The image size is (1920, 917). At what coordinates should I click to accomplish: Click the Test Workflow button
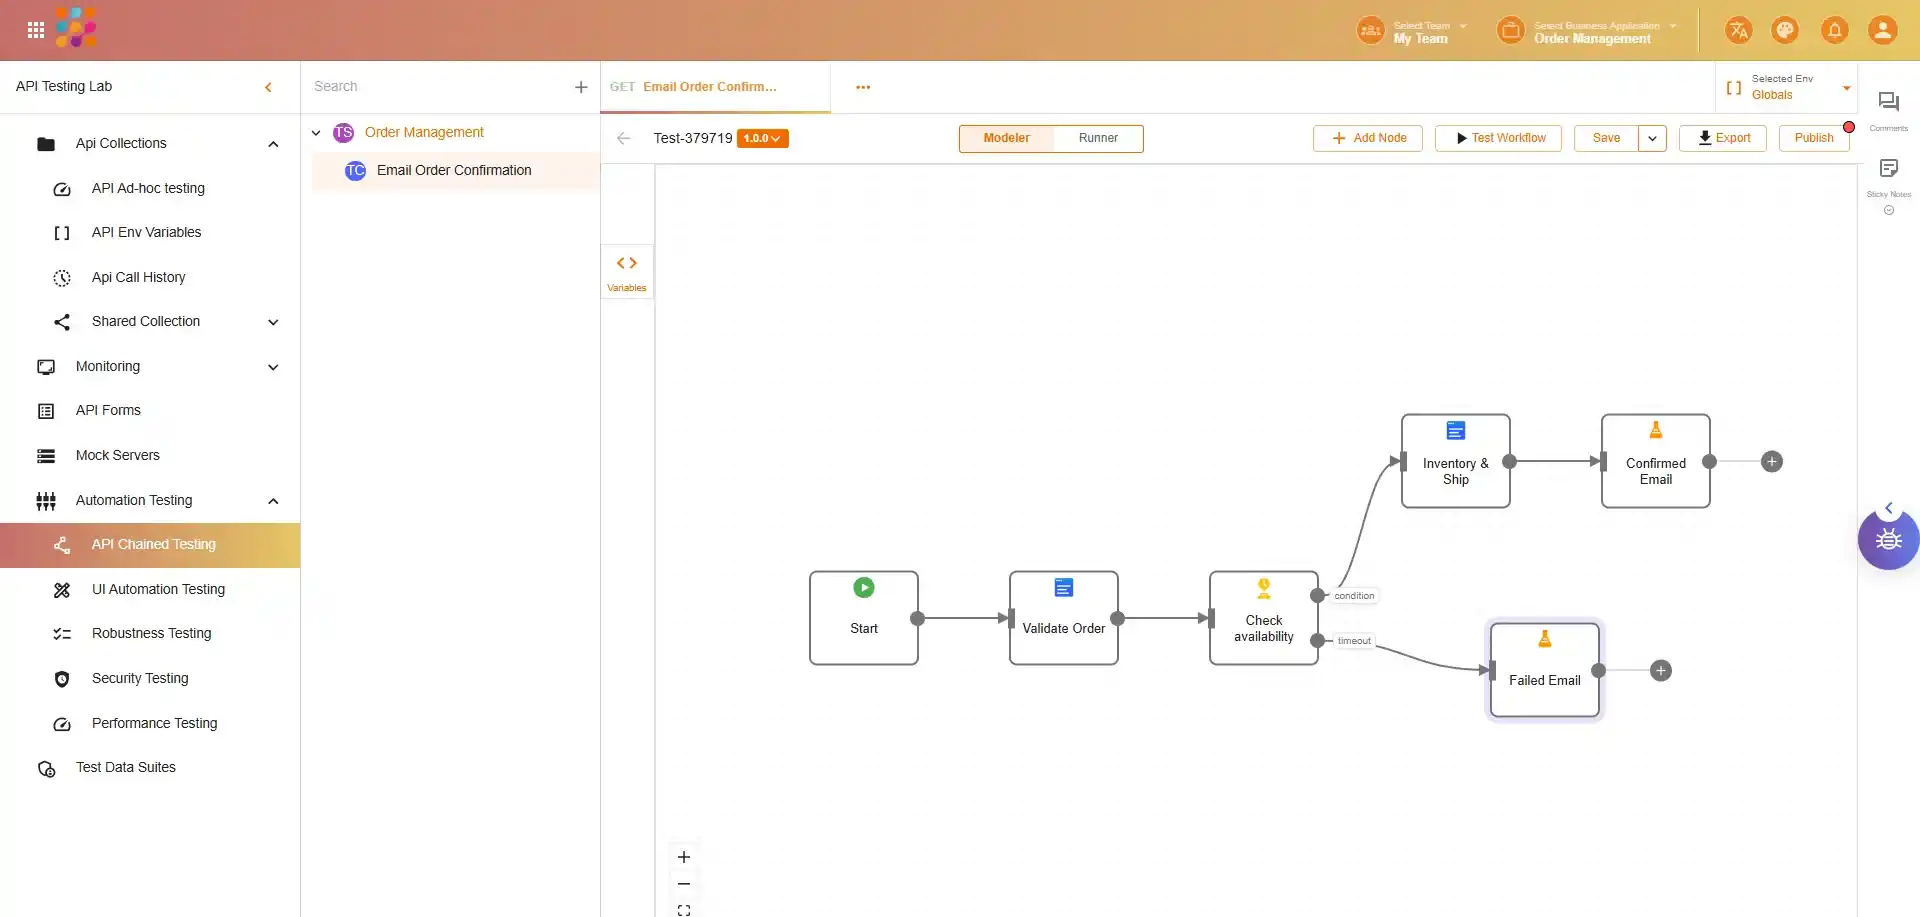point(1501,138)
